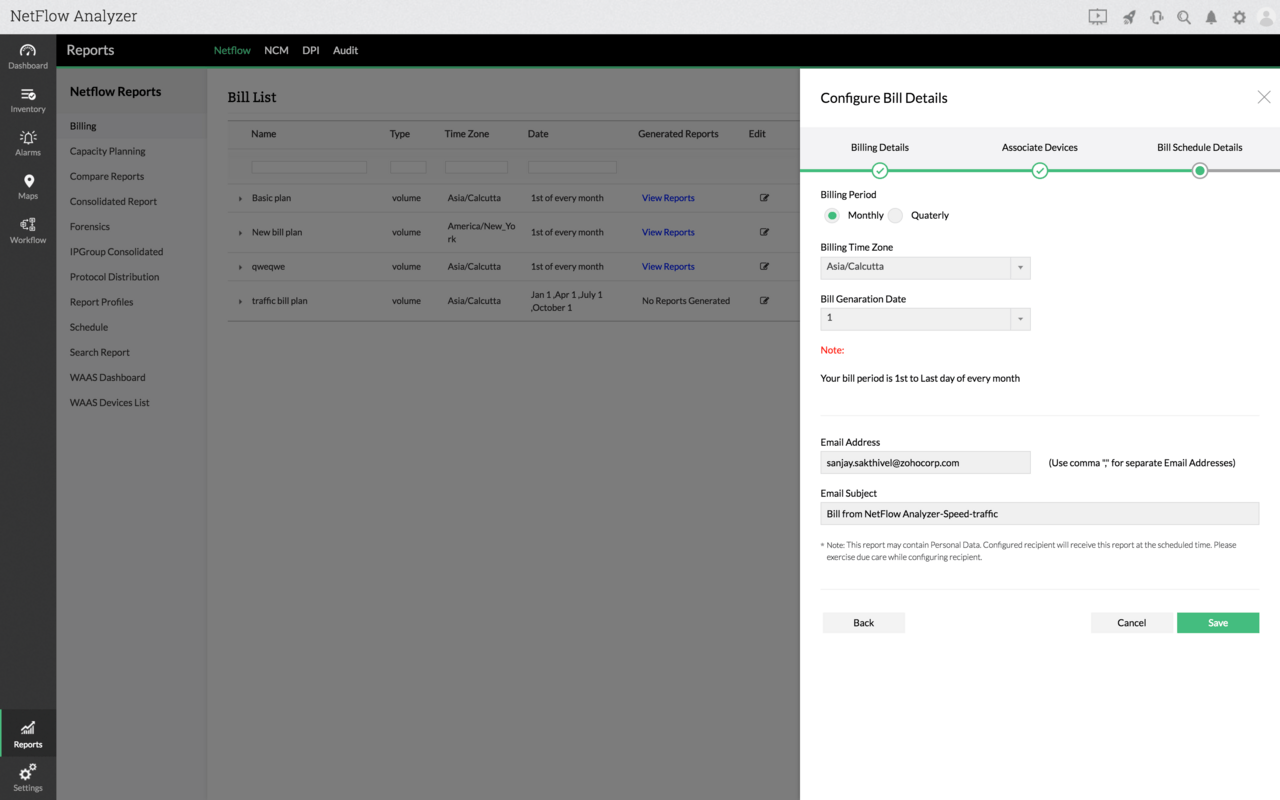Viewport: 1280px width, 800px height.
Task: Click the rocket icon in top bar
Action: click(1129, 17)
